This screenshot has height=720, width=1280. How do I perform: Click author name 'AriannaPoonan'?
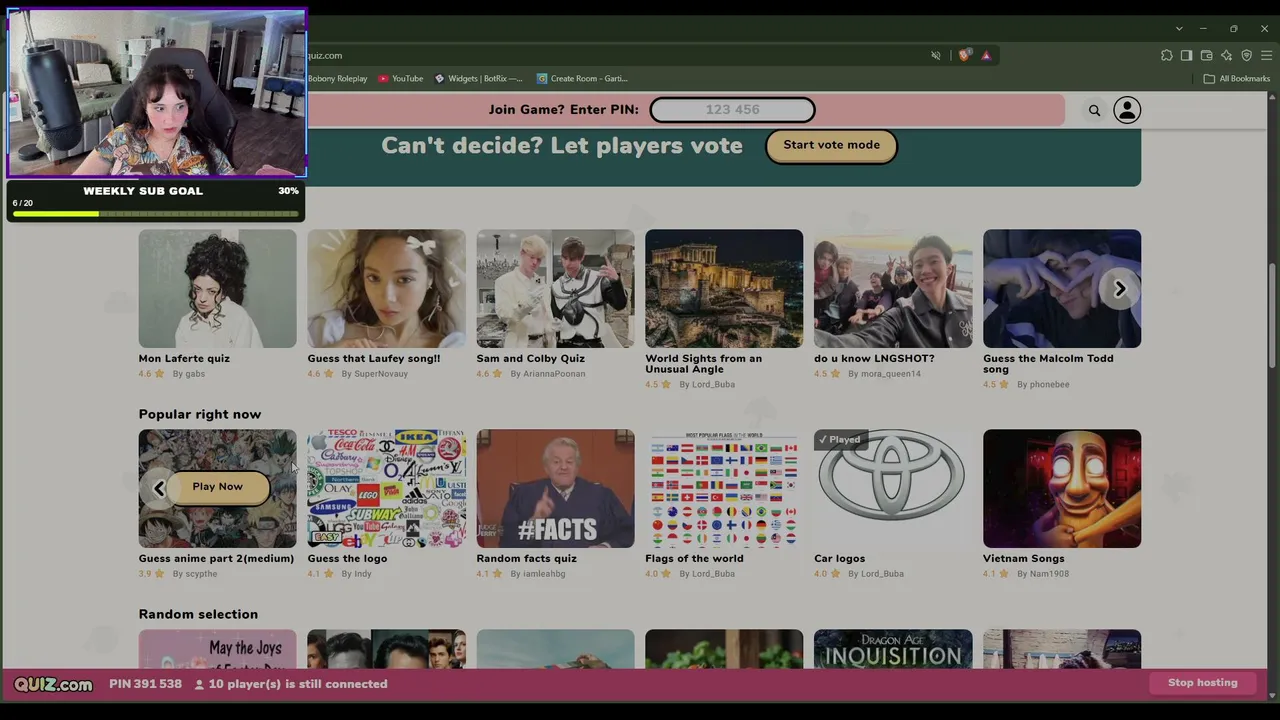pos(554,374)
